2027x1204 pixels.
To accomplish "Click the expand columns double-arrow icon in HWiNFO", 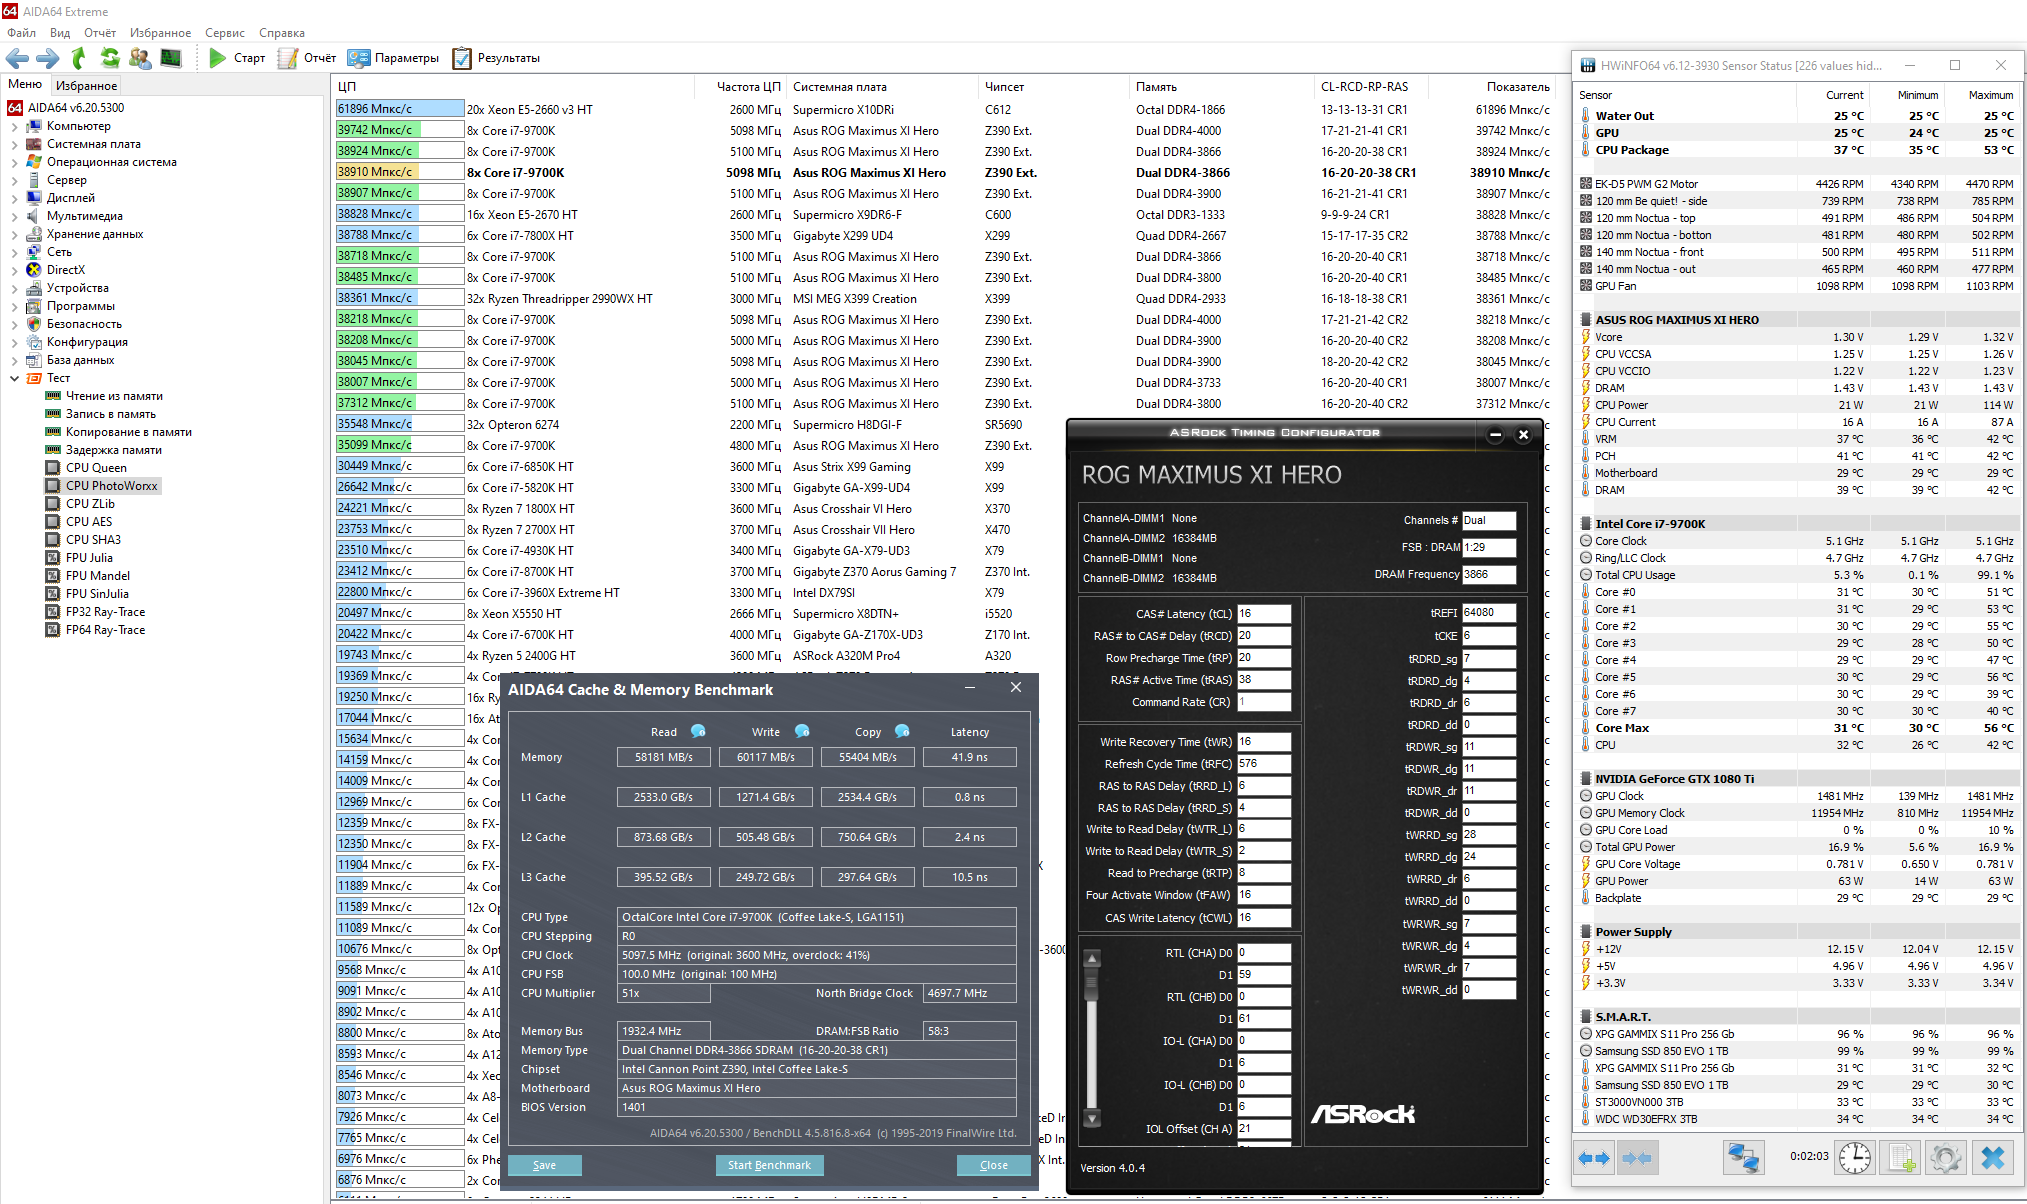I will (1594, 1157).
